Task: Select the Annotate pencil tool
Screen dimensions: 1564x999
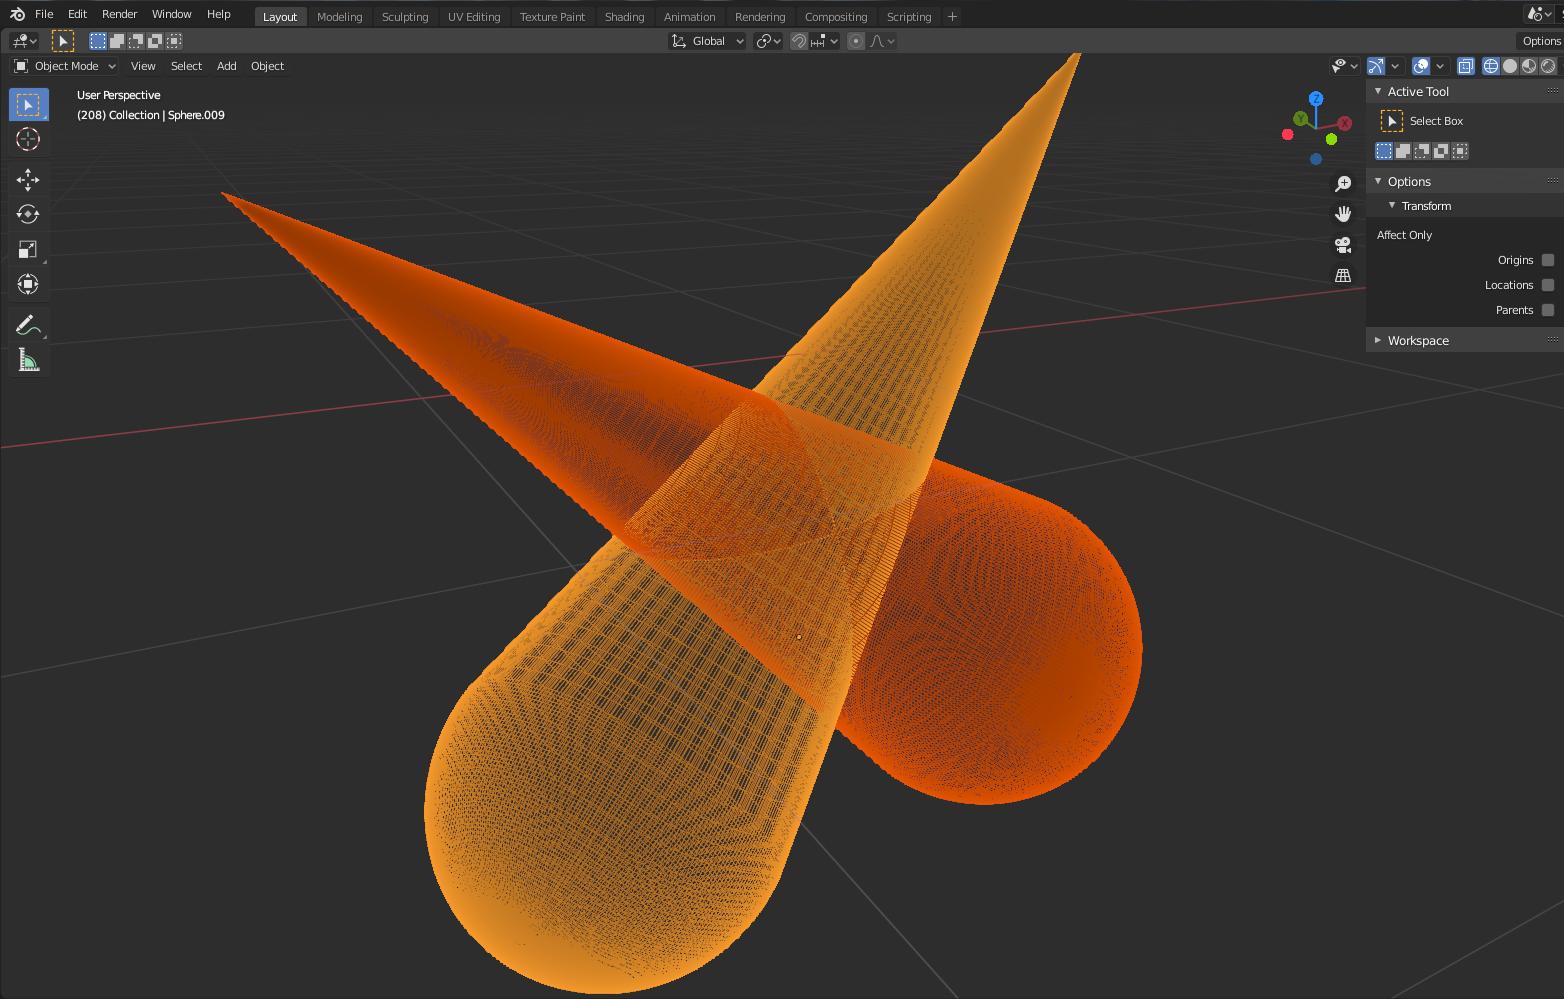Action: [x=28, y=325]
